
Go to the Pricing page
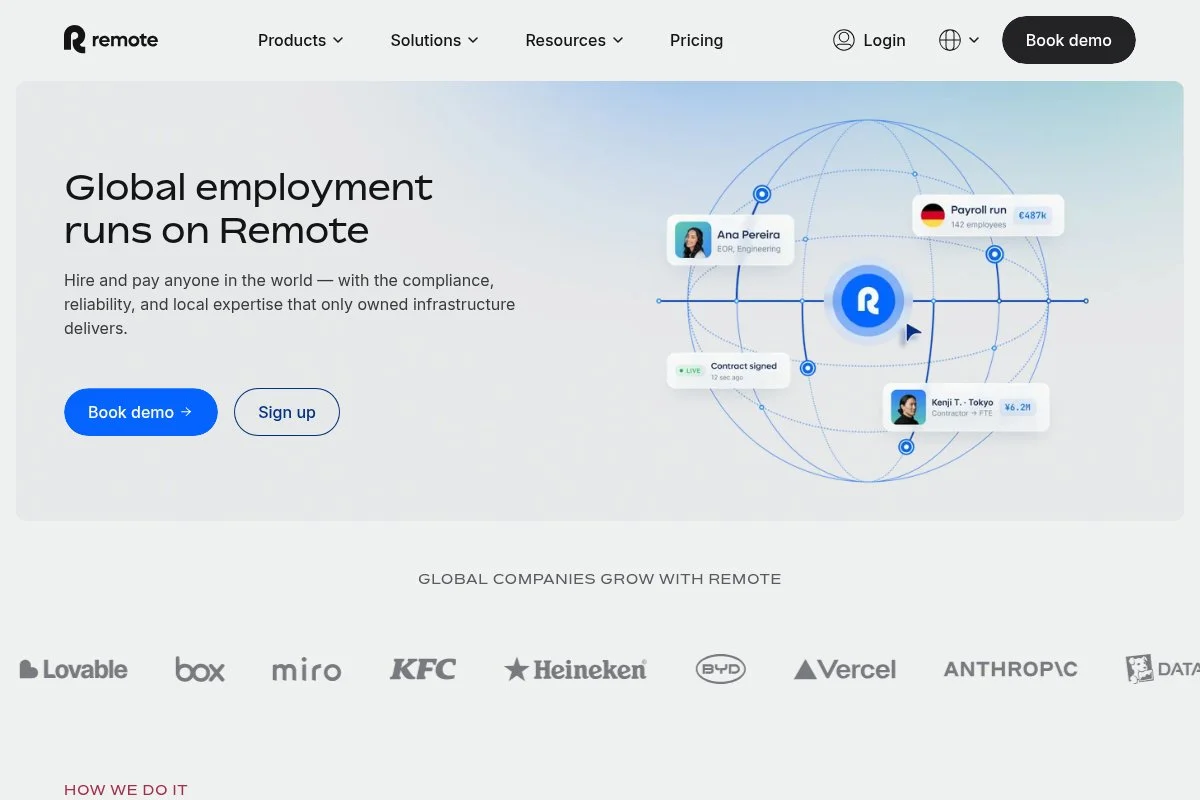pos(696,40)
